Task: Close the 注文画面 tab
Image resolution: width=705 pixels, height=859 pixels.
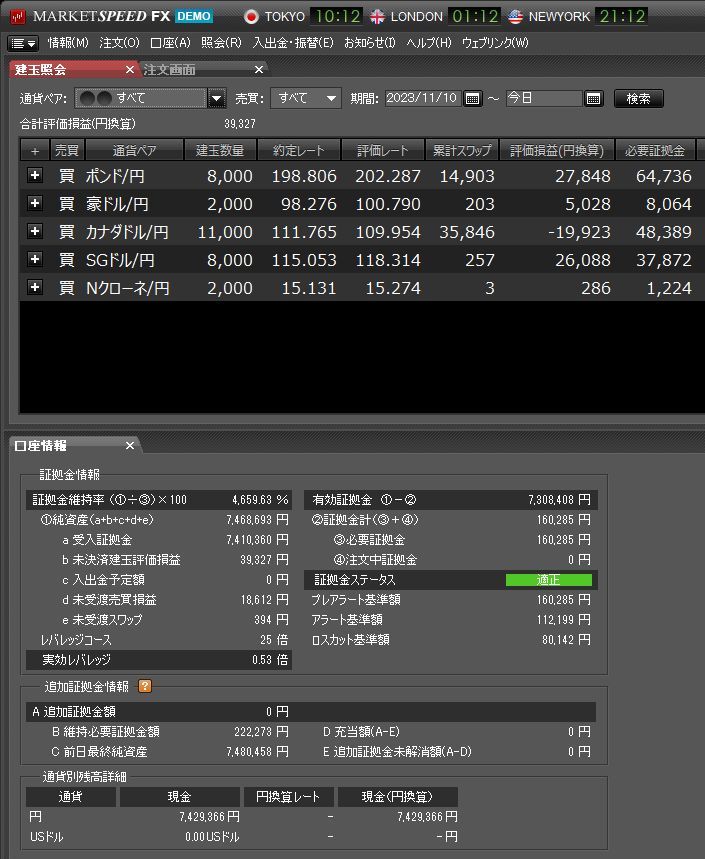Action: point(259,69)
